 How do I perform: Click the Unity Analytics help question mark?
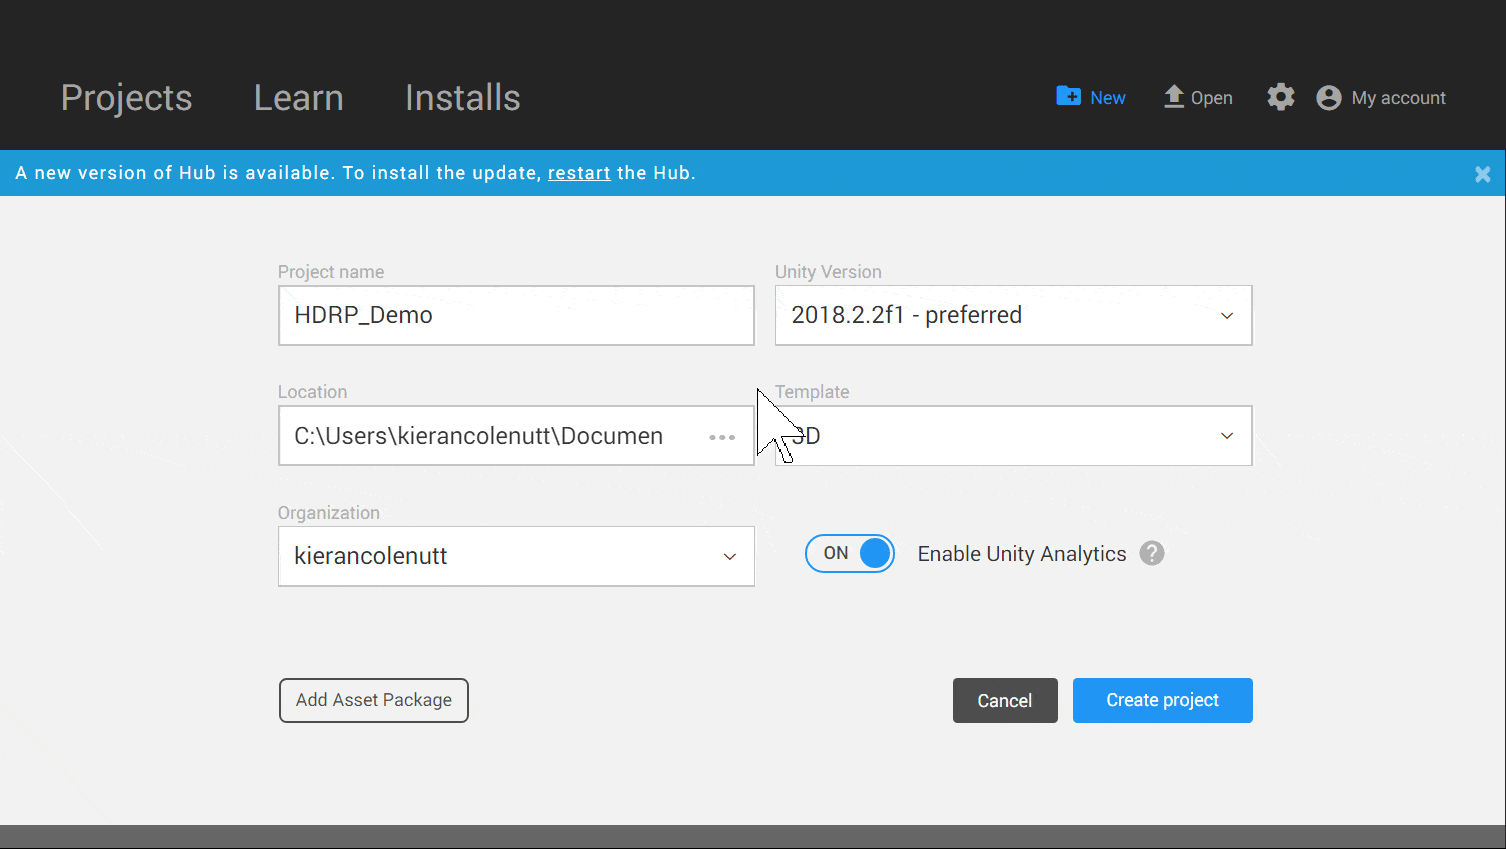pos(1152,553)
